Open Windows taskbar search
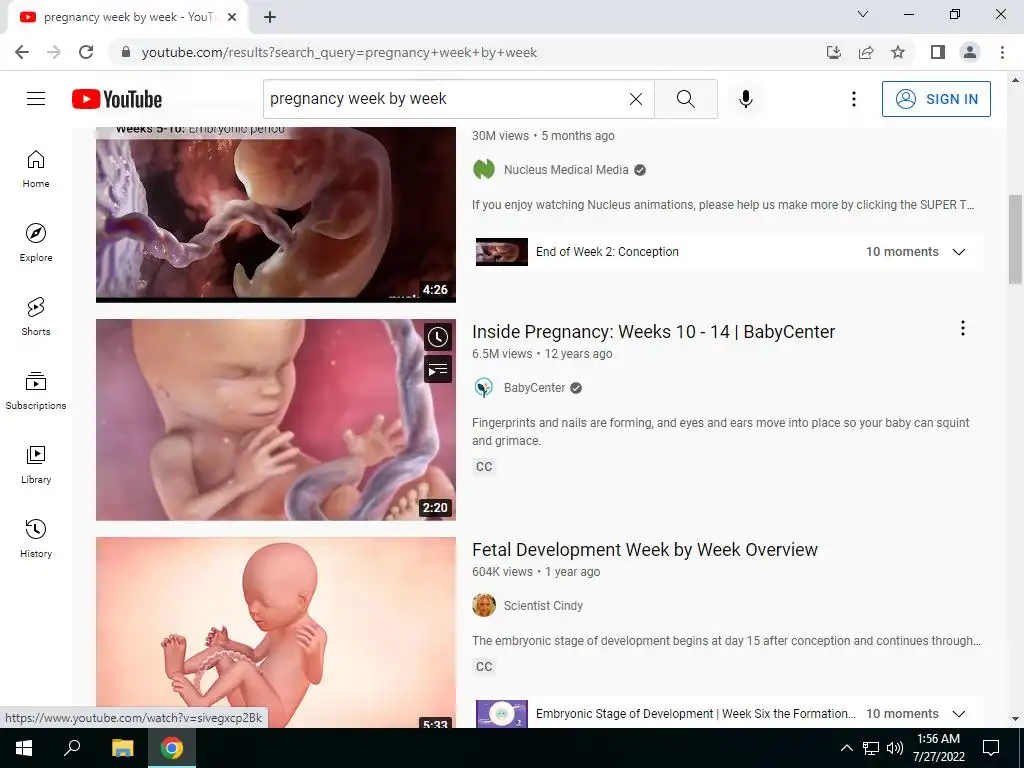This screenshot has width=1024, height=768. point(72,748)
